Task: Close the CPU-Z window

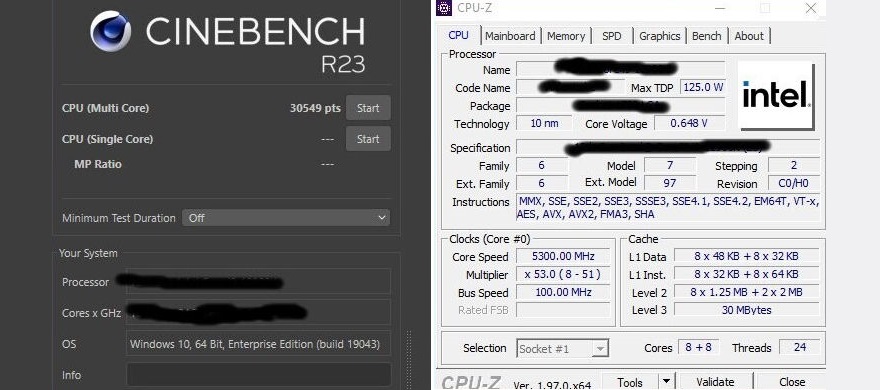Action: coord(811,8)
